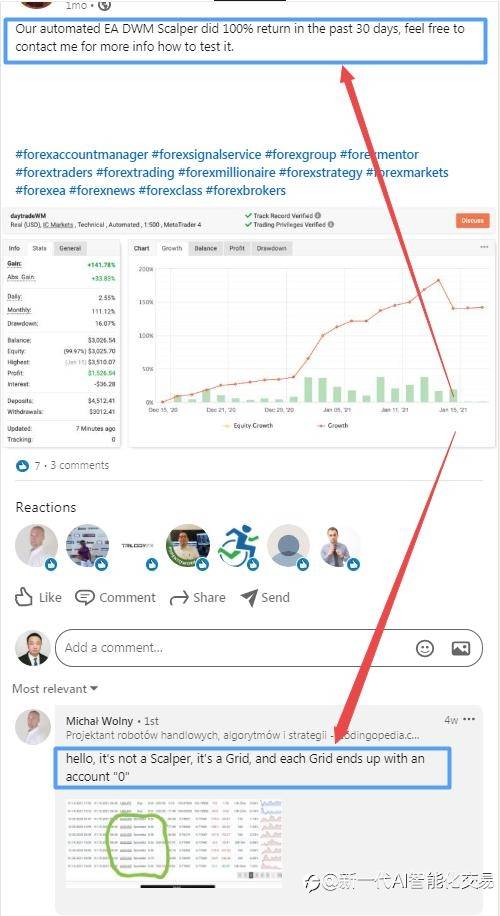Toggle the Equity Growth legend item

click(249, 426)
